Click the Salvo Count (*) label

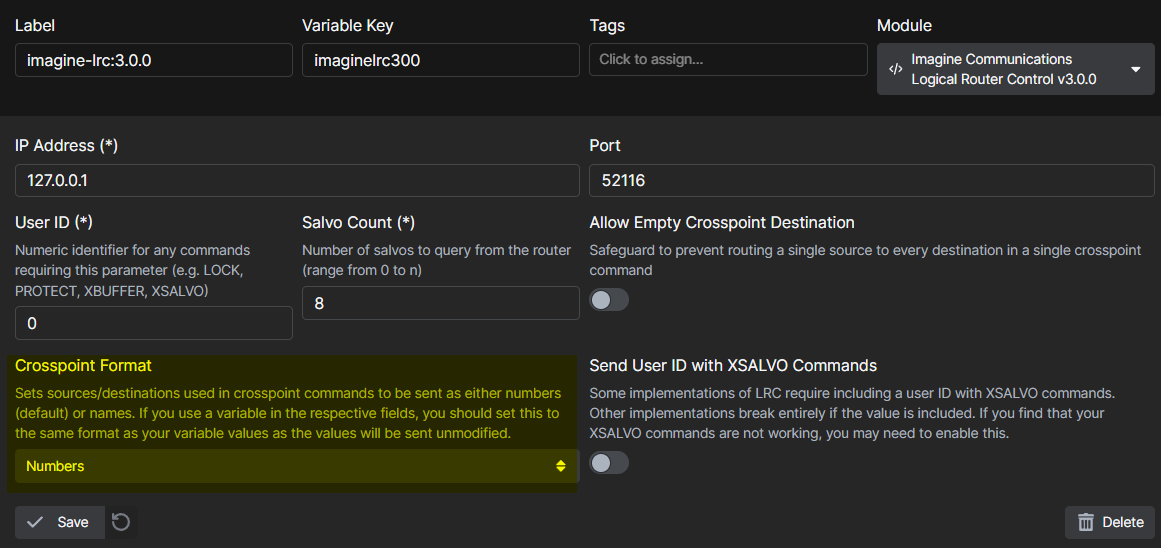click(358, 222)
